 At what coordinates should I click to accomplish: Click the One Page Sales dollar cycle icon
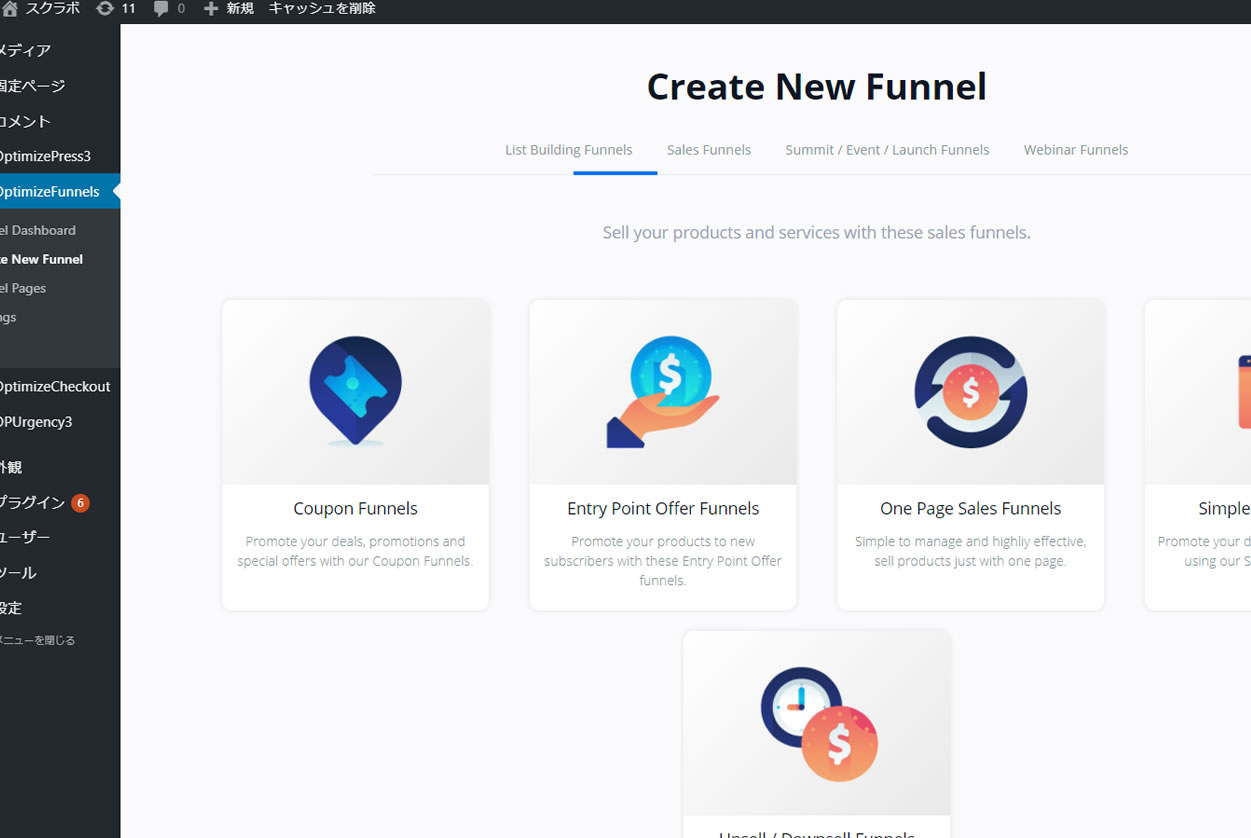970,392
